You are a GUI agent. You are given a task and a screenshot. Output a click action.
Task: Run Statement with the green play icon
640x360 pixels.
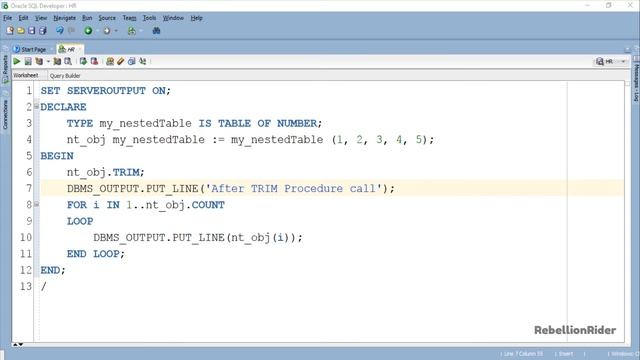[x=17, y=61]
